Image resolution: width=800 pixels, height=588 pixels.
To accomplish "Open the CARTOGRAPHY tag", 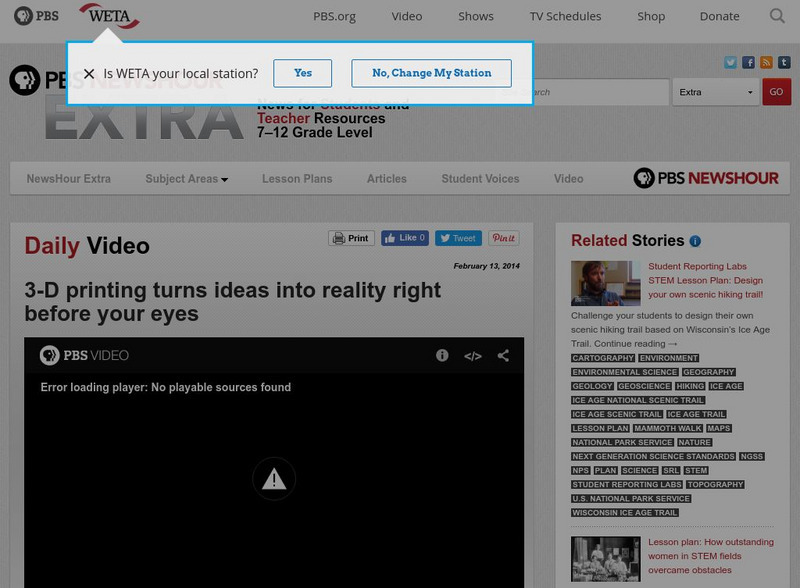I will [603, 358].
